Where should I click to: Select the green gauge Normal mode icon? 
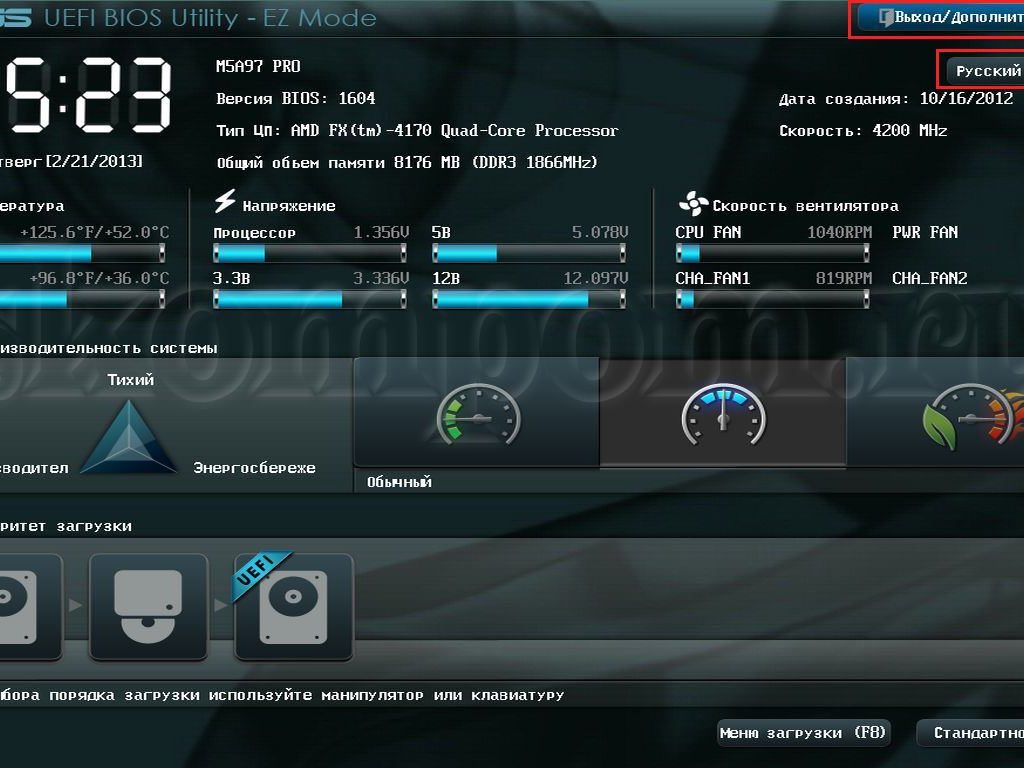click(x=477, y=413)
